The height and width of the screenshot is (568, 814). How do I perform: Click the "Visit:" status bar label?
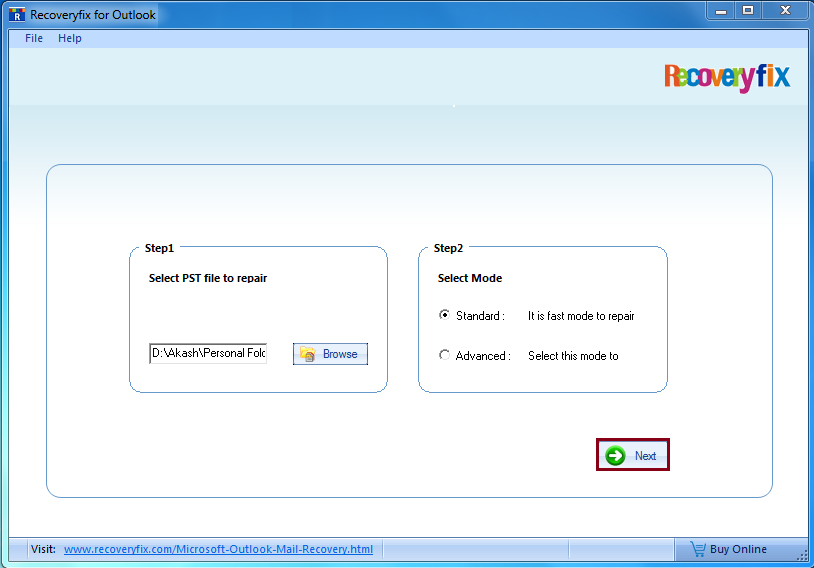click(x=43, y=549)
